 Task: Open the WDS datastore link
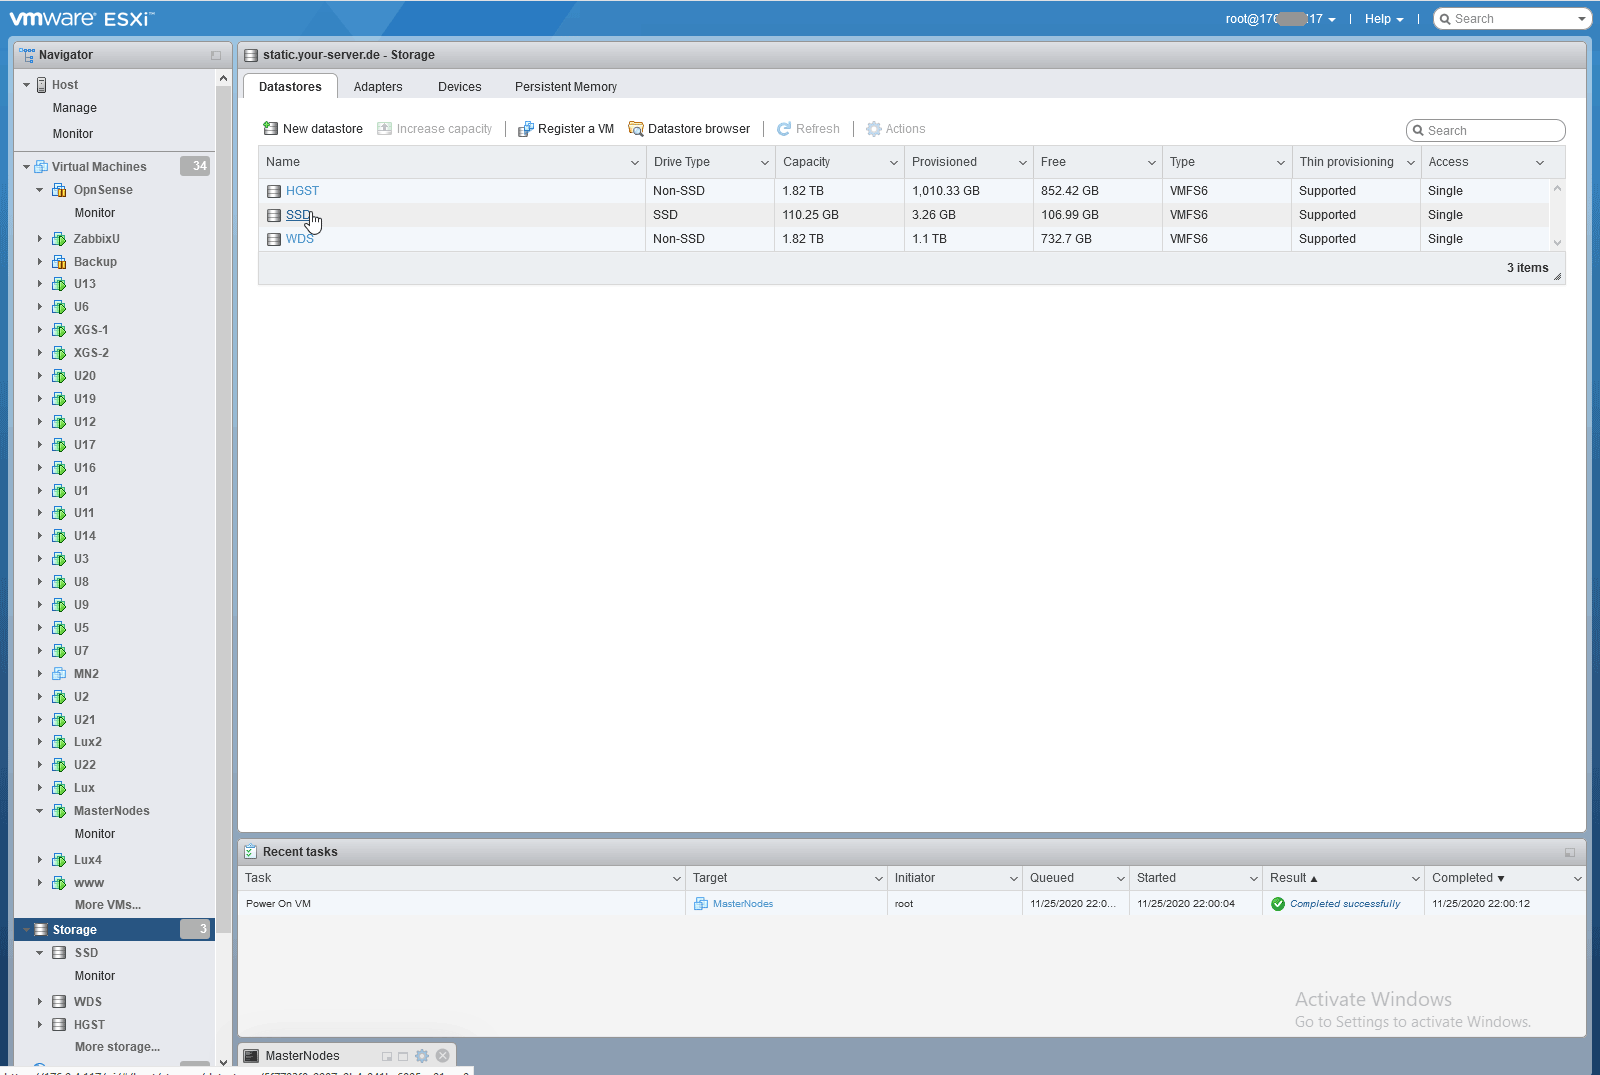(300, 239)
